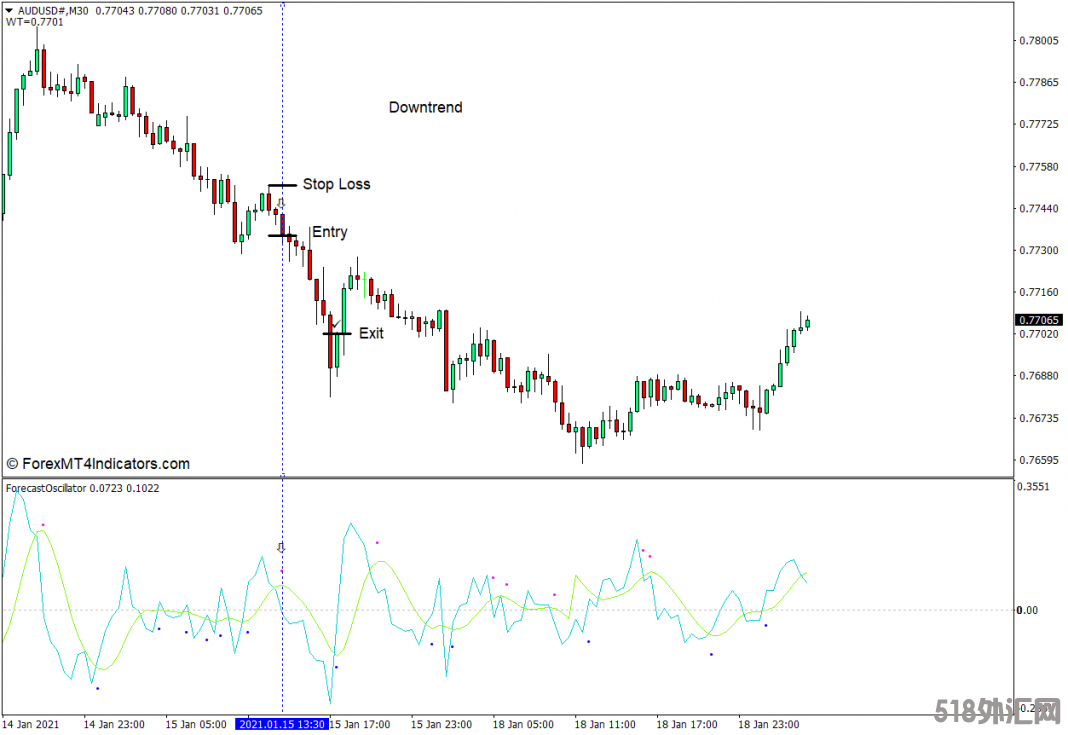This screenshot has height=735, width=1068.
Task: Click the 0.00 zero level on oscillator scale
Action: tap(1029, 610)
